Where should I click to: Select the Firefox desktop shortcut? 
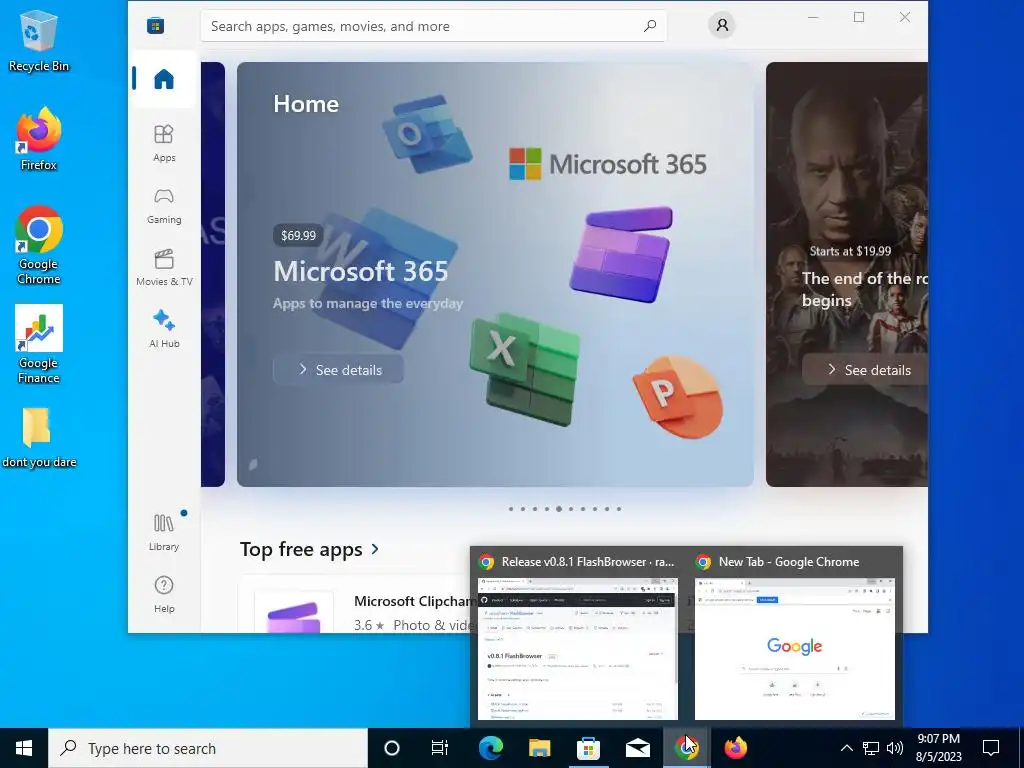click(x=39, y=139)
